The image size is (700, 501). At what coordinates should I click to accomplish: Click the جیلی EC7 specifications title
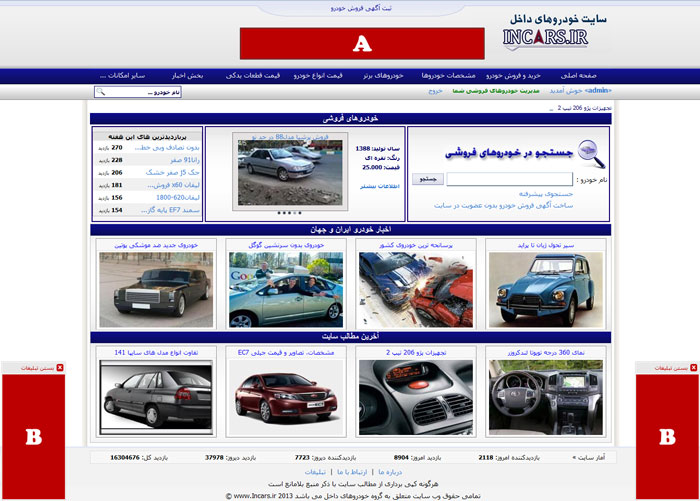point(286,352)
